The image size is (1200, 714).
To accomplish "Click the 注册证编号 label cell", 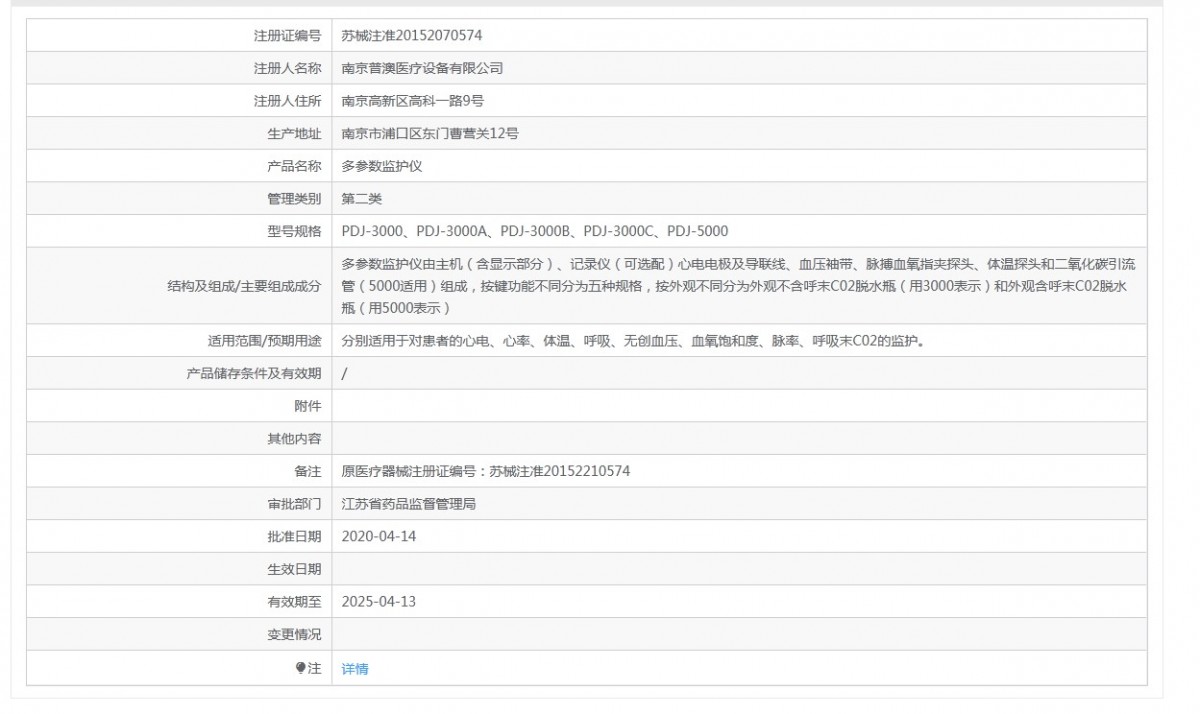I will (179, 35).
